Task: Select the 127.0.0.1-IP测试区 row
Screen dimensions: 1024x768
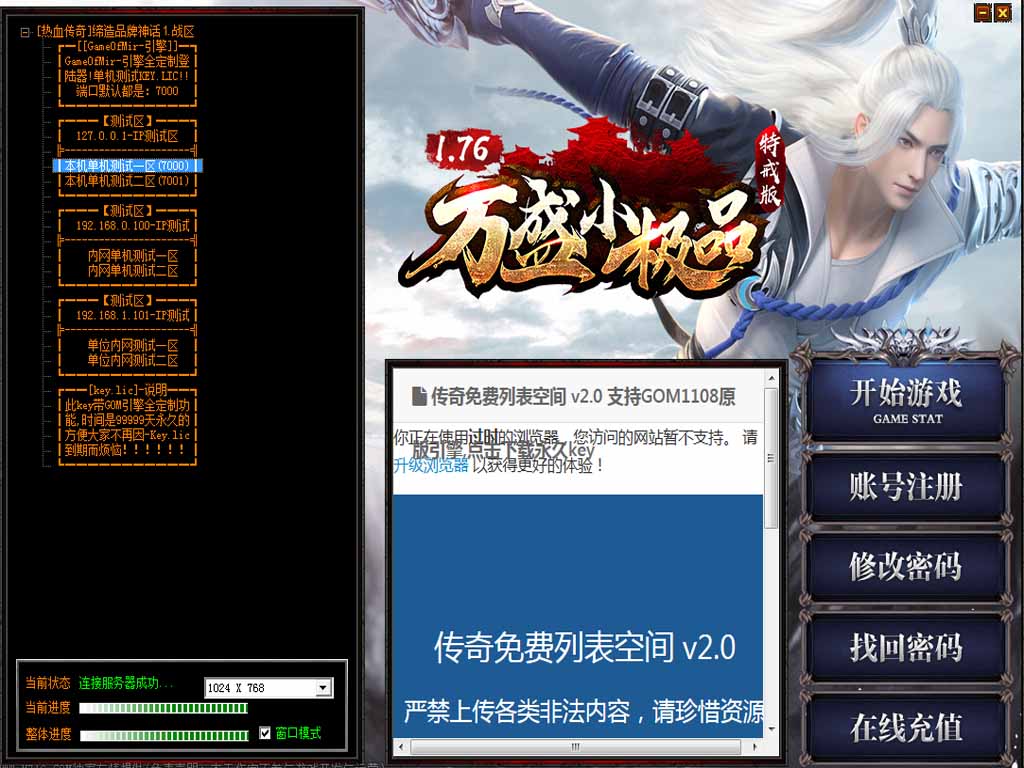Action: click(x=127, y=136)
